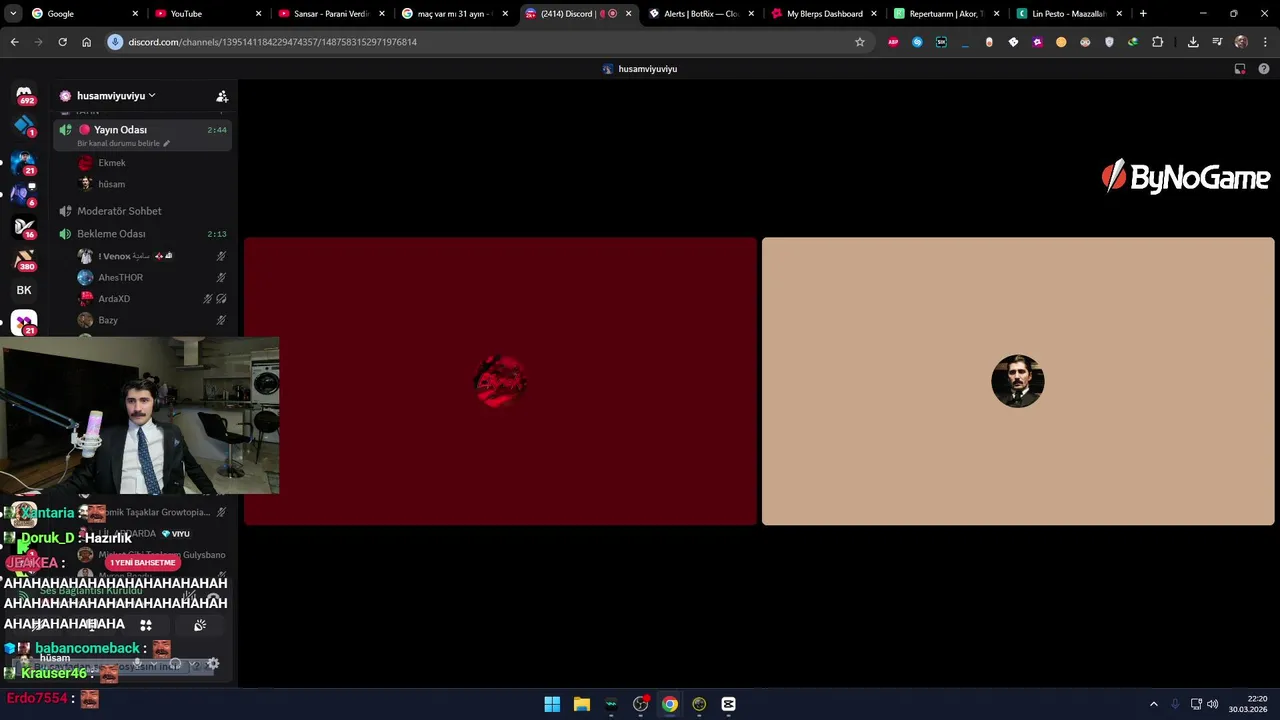Open Yayın Odası voice channel
The width and height of the screenshot is (1280, 720).
point(143,135)
